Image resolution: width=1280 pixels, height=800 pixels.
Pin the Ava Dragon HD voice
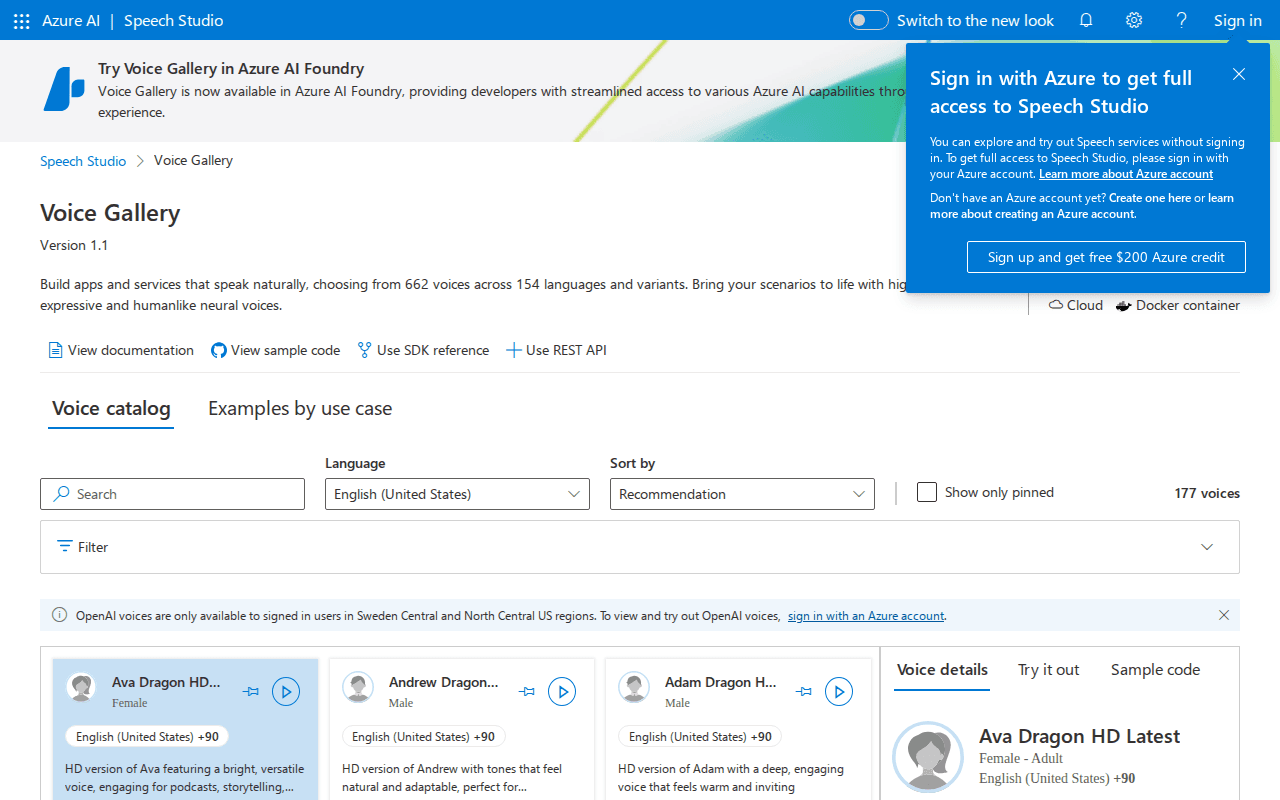251,691
